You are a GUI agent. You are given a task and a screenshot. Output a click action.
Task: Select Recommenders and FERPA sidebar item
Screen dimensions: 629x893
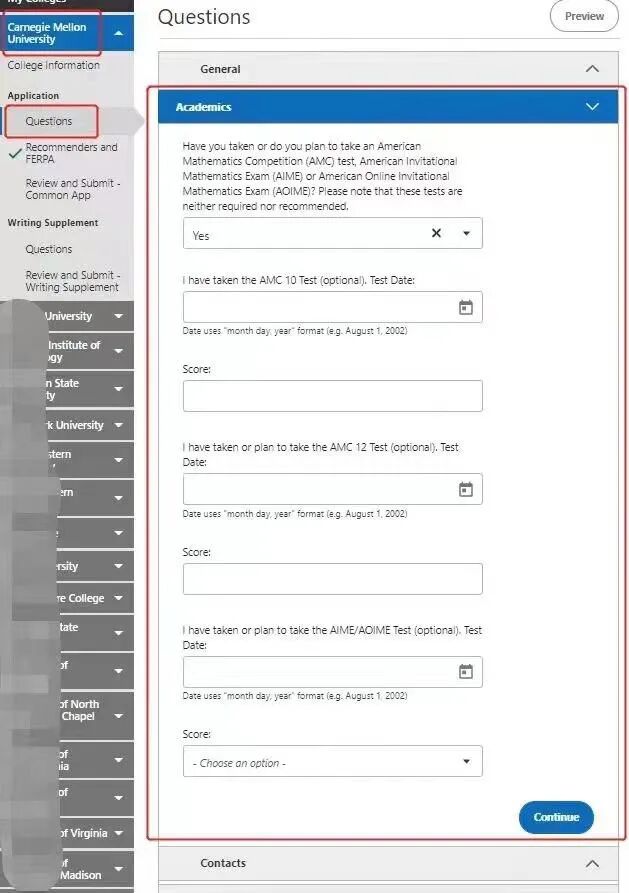point(71,153)
